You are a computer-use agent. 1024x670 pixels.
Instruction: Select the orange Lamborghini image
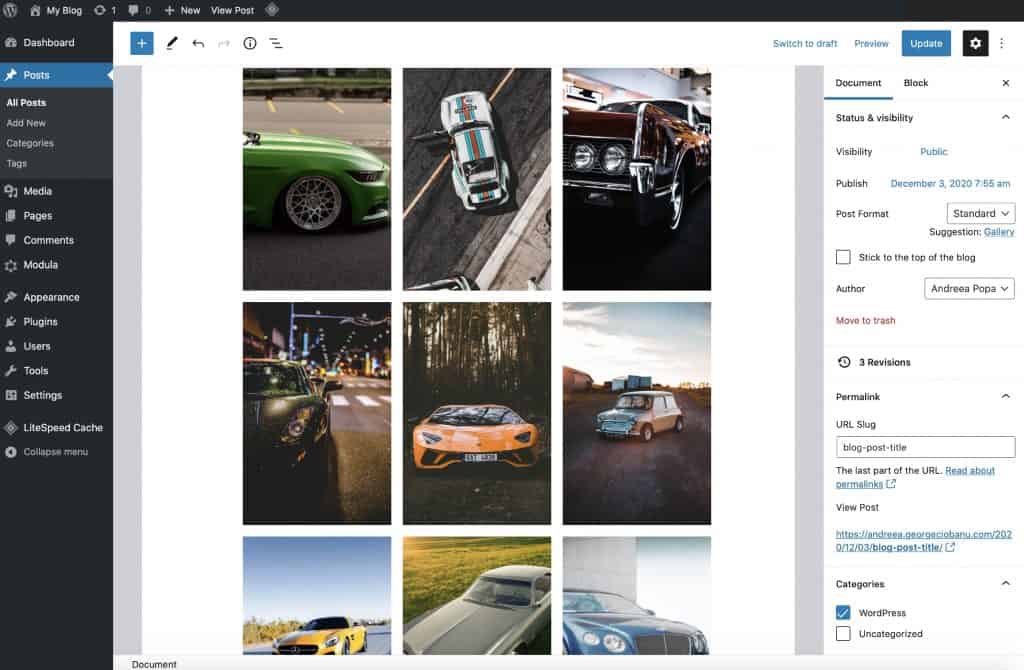point(477,413)
